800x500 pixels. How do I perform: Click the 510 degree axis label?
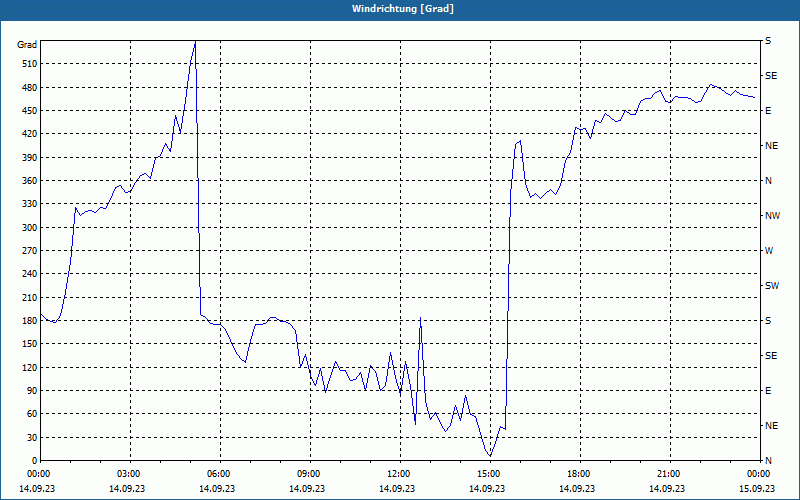tap(30, 64)
